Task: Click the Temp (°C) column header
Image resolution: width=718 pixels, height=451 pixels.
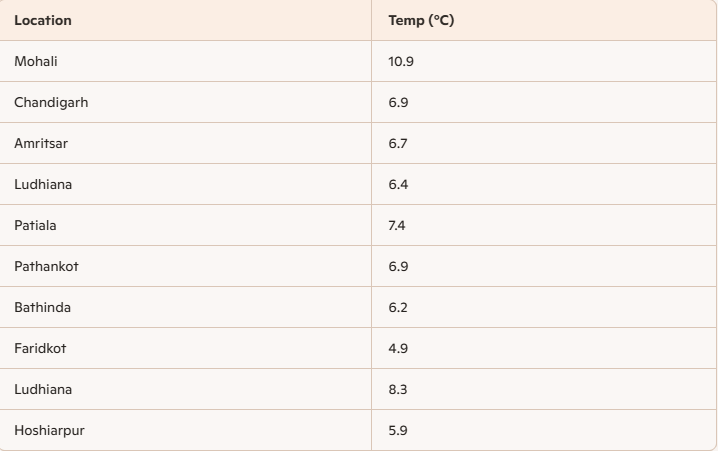Action: (x=544, y=20)
